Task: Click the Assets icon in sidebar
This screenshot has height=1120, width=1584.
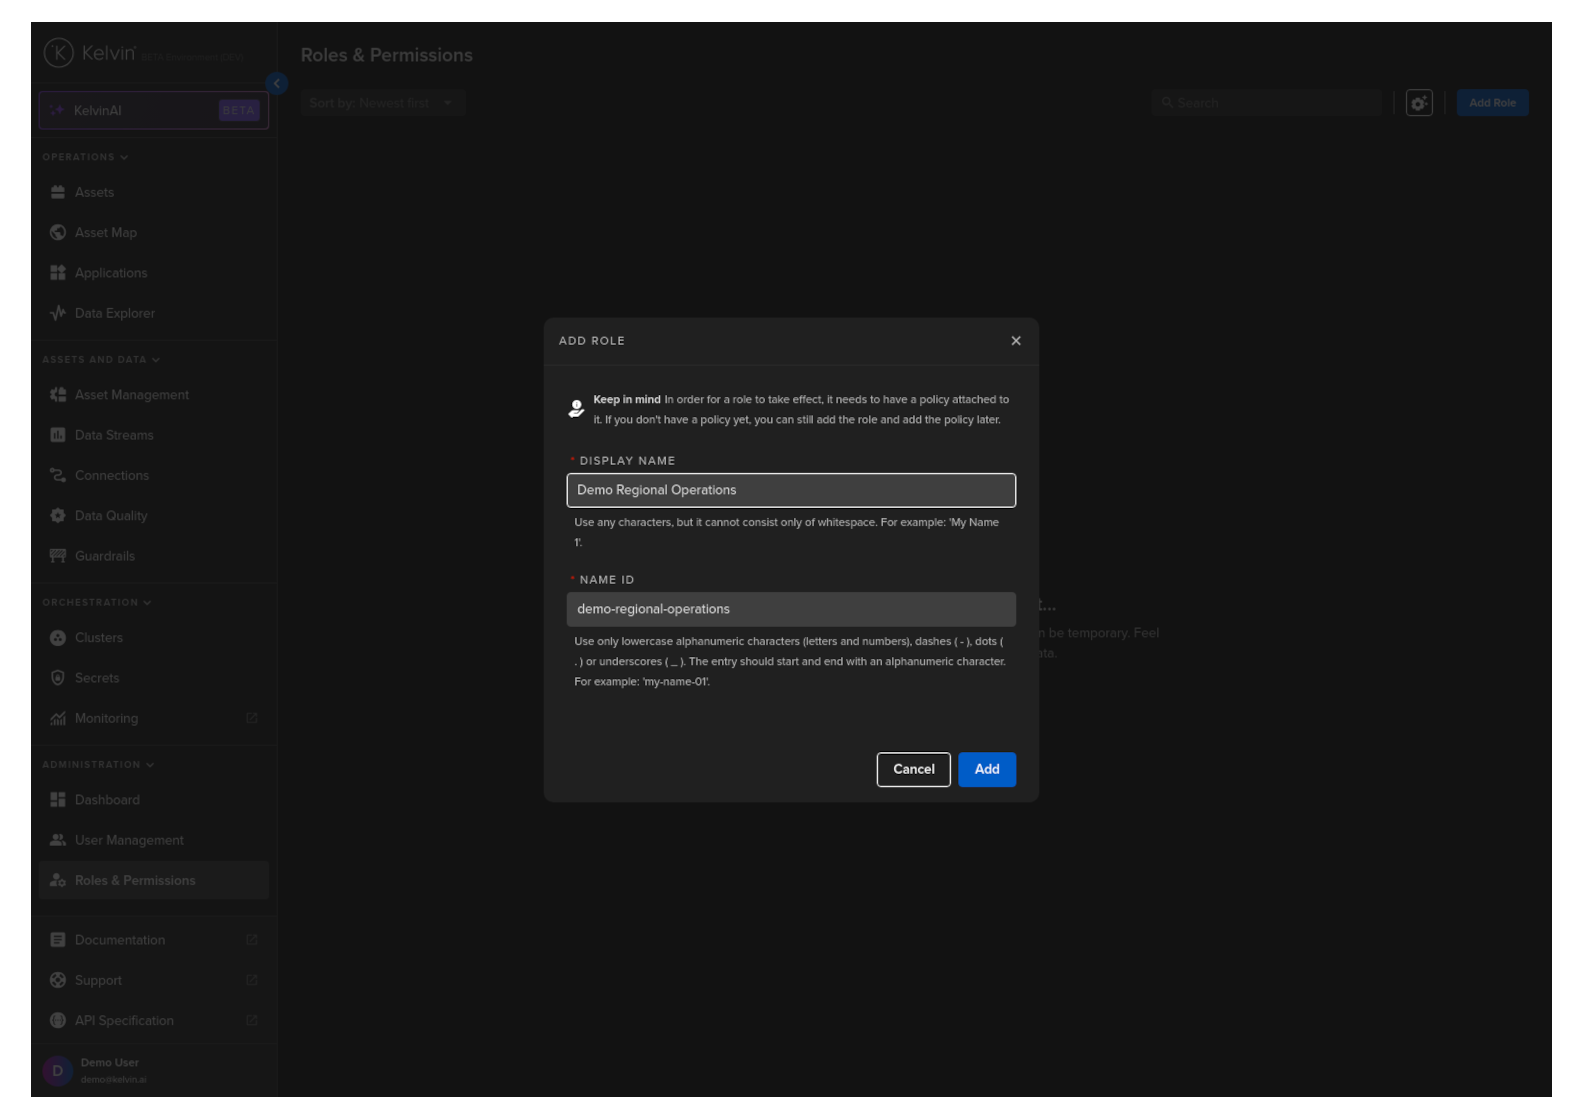Action: tap(58, 192)
